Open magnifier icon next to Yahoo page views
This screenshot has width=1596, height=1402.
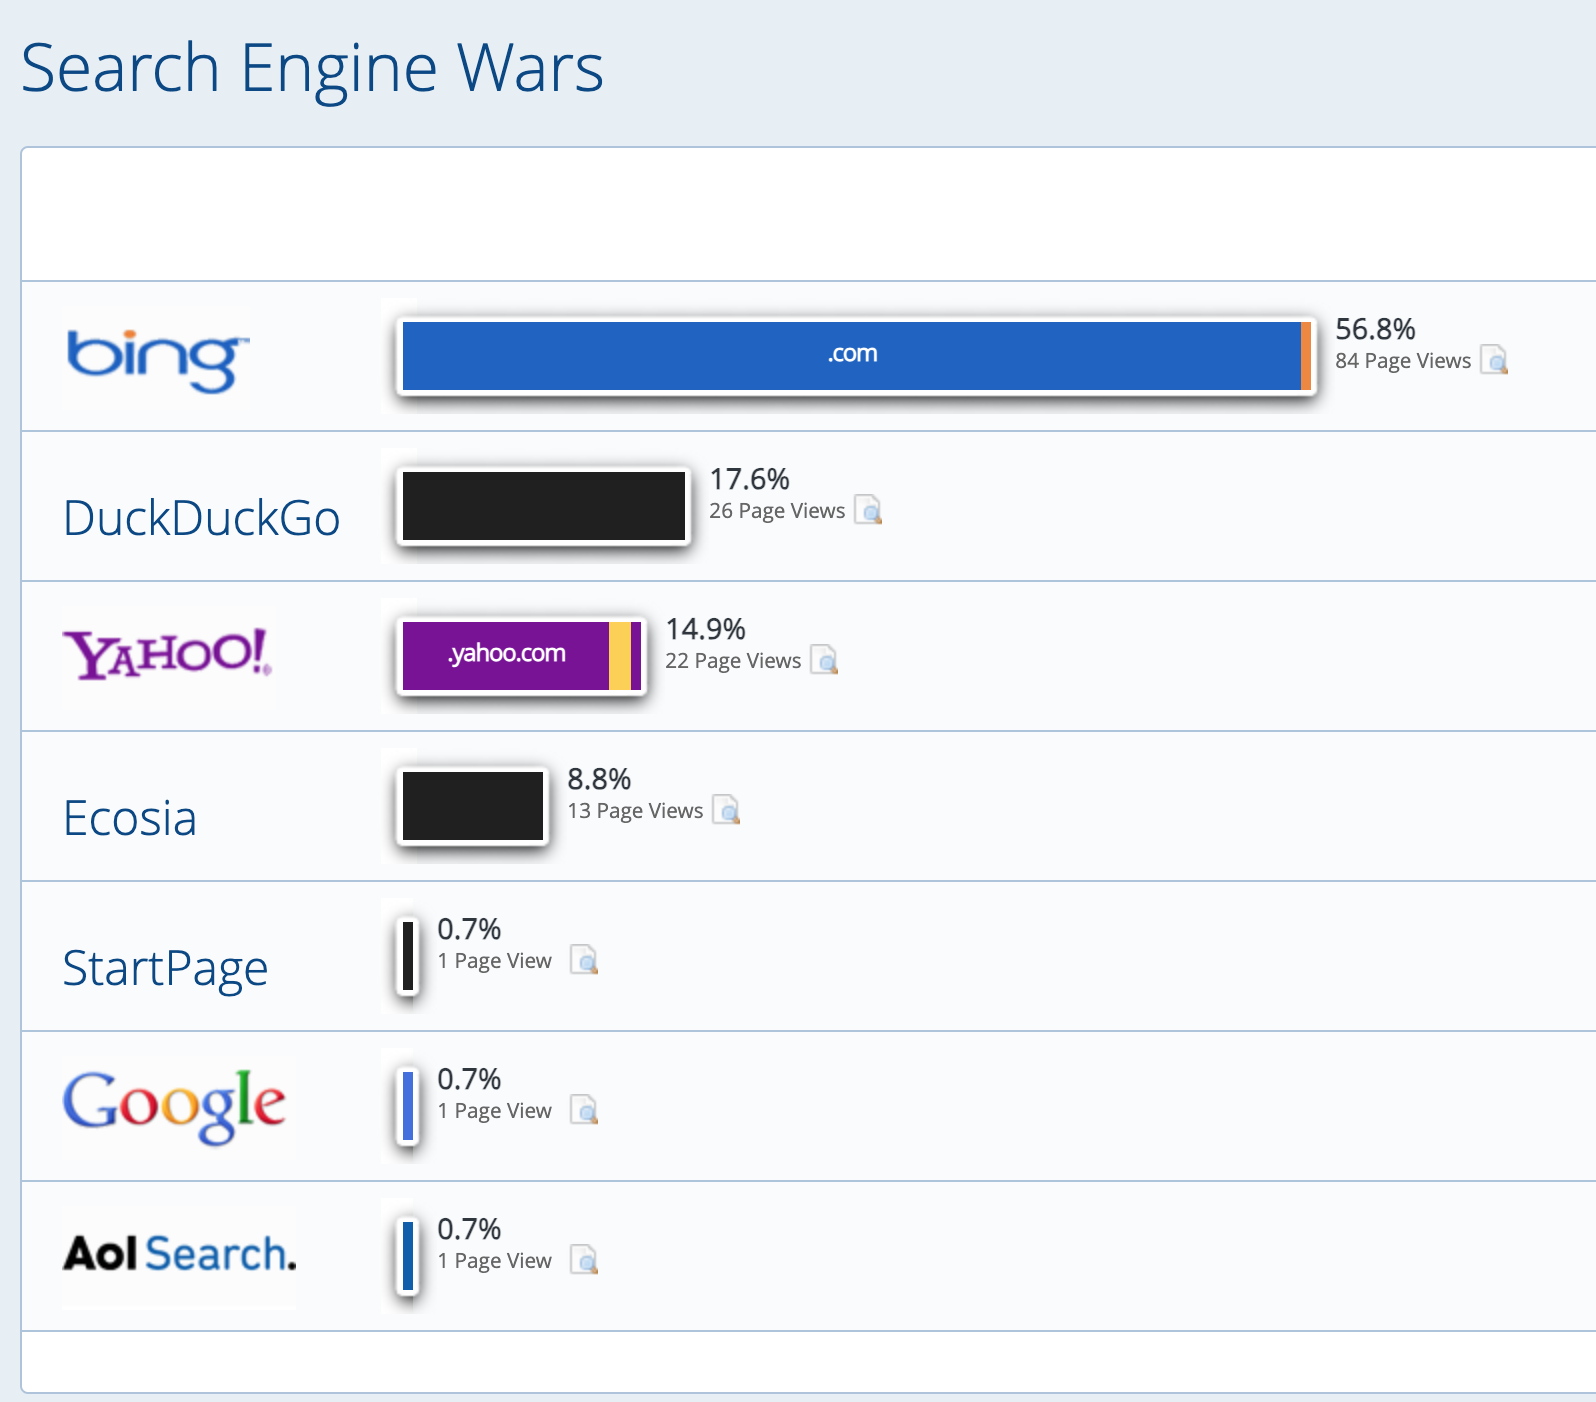pos(824,659)
